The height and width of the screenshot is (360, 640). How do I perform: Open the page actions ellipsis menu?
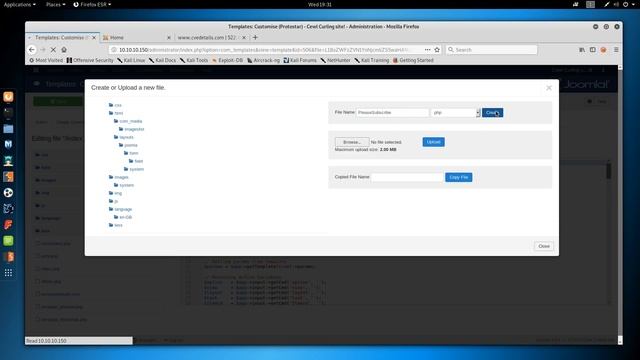(427, 49)
